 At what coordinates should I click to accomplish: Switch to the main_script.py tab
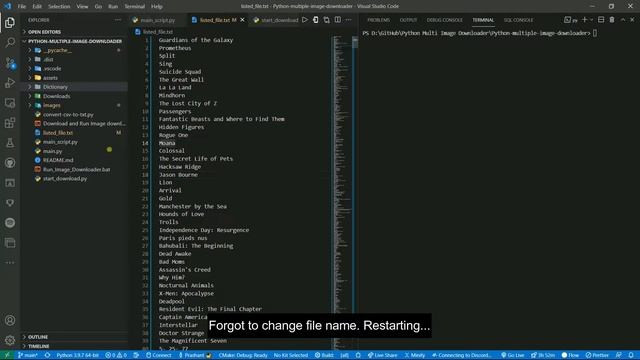[x=158, y=20]
